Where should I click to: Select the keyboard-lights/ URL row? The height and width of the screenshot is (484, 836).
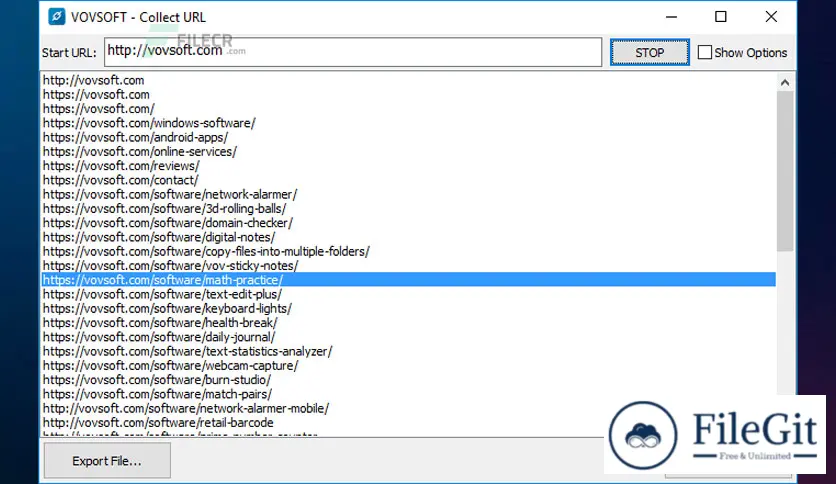tap(409, 309)
